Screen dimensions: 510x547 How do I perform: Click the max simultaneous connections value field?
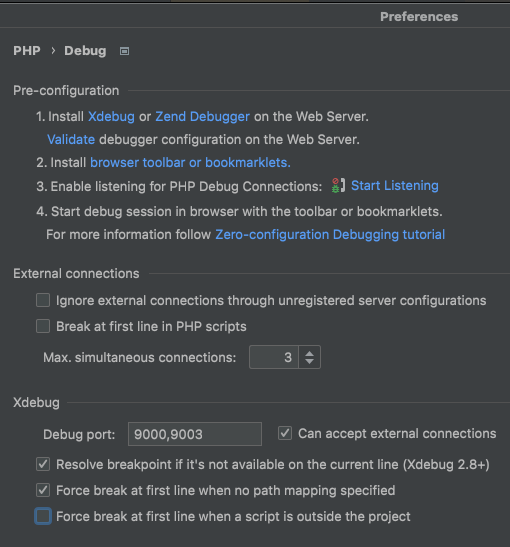click(274, 357)
